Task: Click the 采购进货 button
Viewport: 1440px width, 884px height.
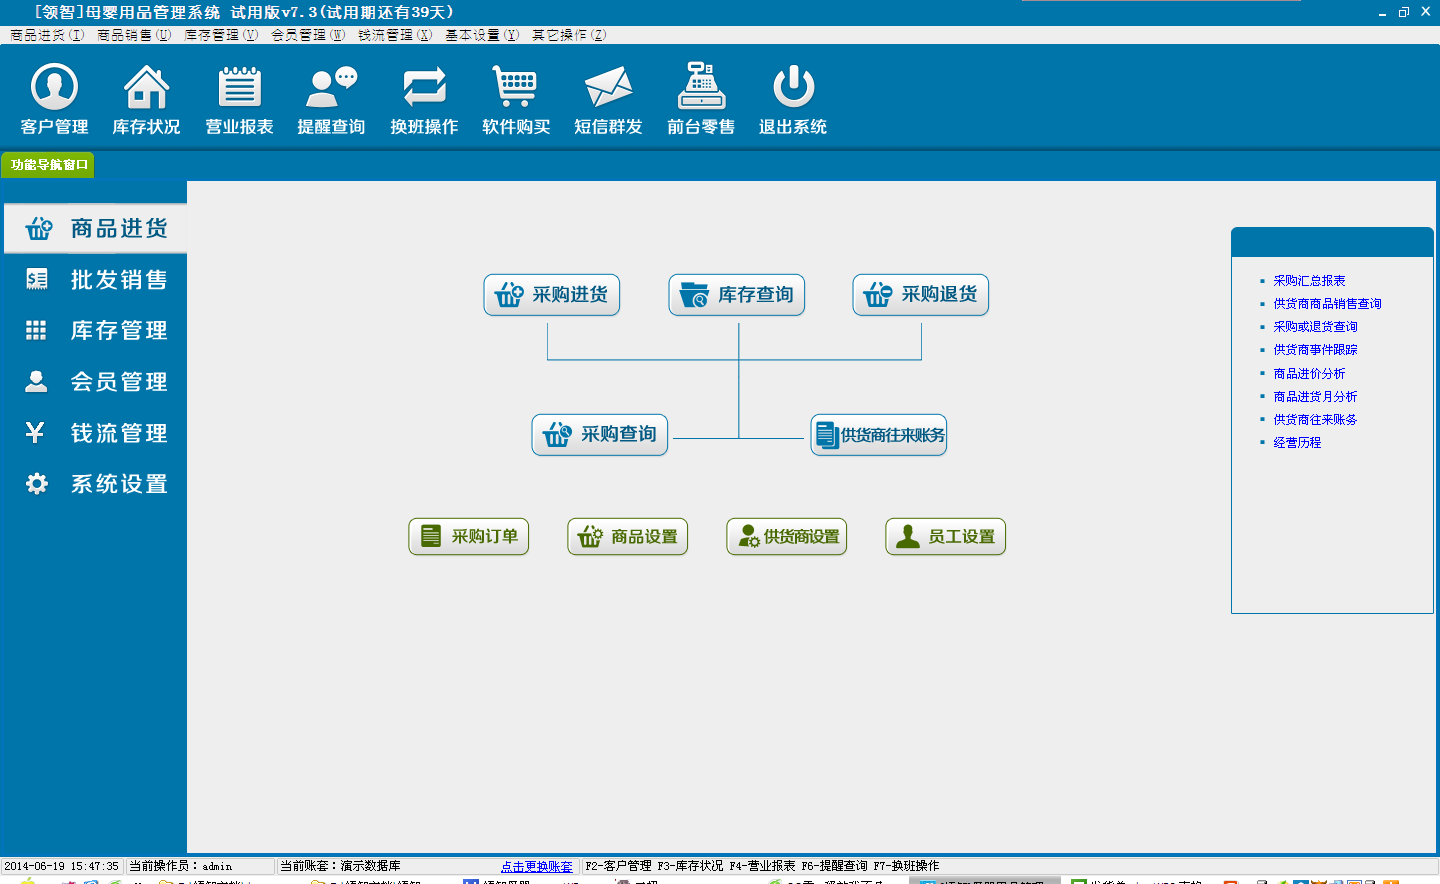Action: [552, 295]
